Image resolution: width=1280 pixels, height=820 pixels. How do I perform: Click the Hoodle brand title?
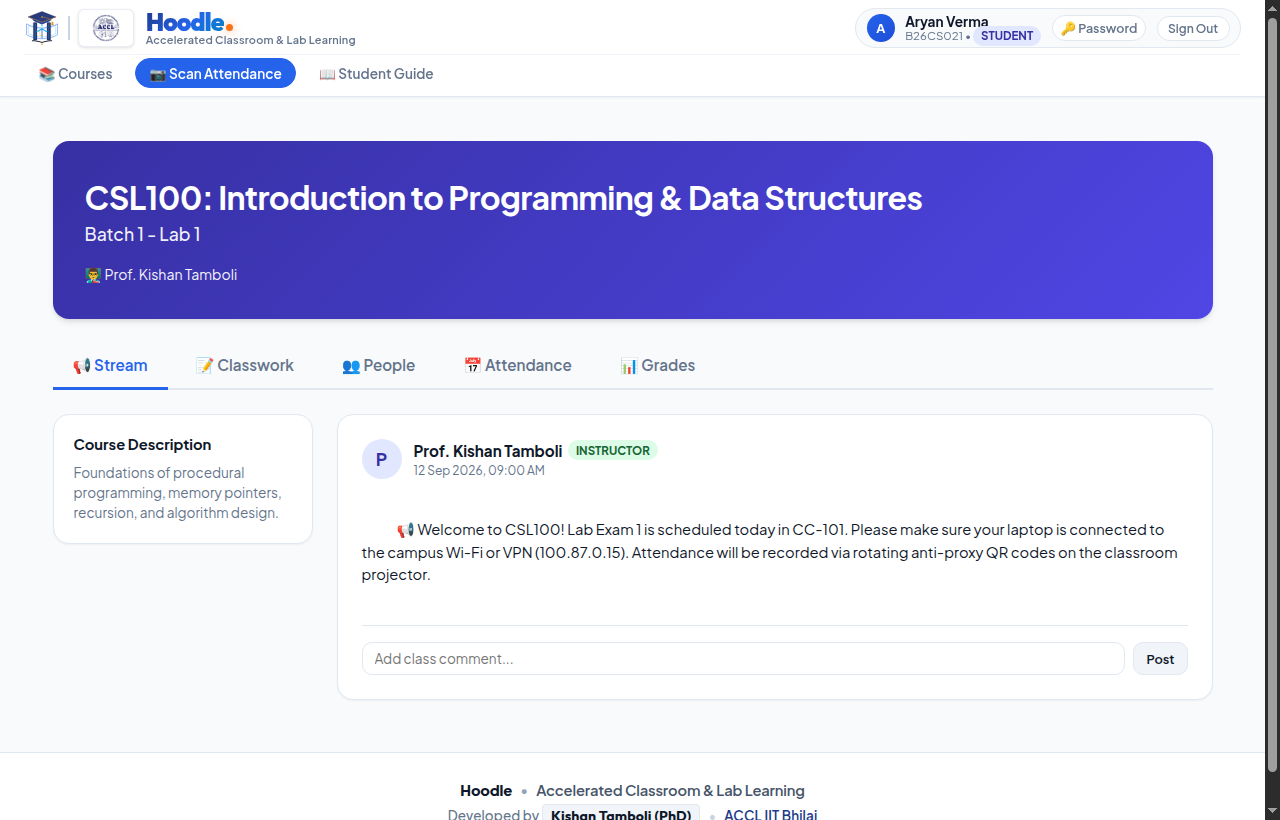tap(190, 22)
